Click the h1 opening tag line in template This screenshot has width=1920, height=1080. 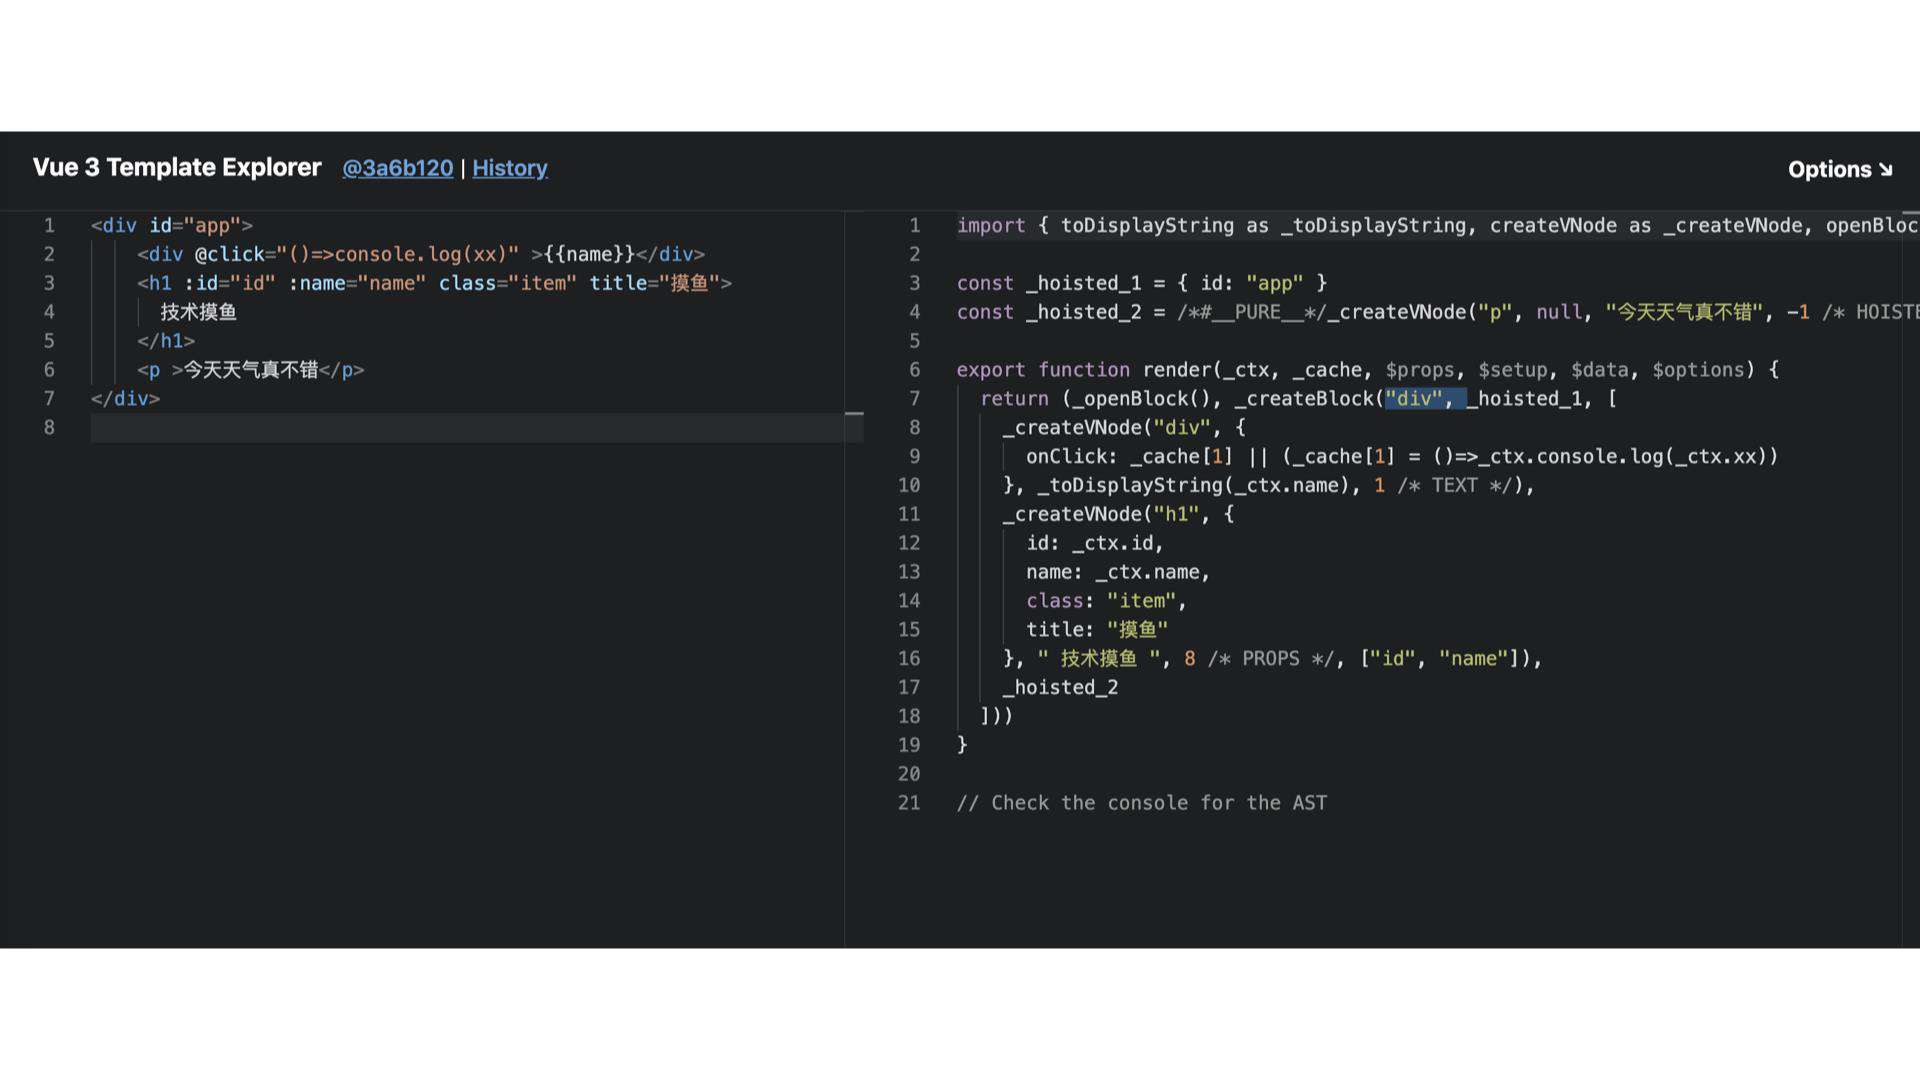[x=434, y=283]
